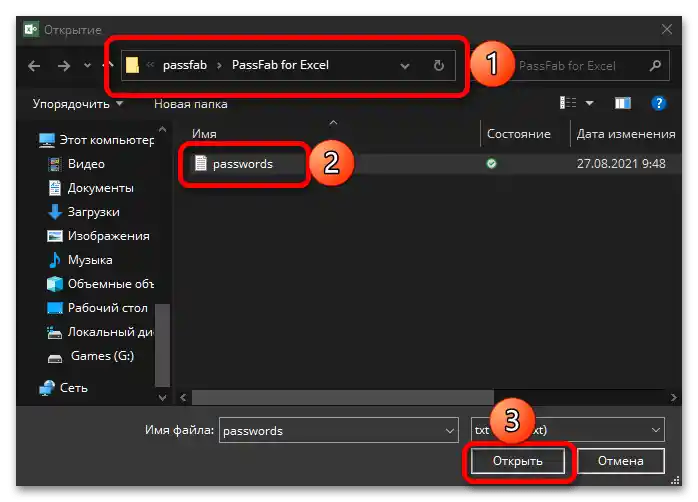This screenshot has width=698, height=502.
Task: Sort by the Имя column header
Action: [x=204, y=134]
